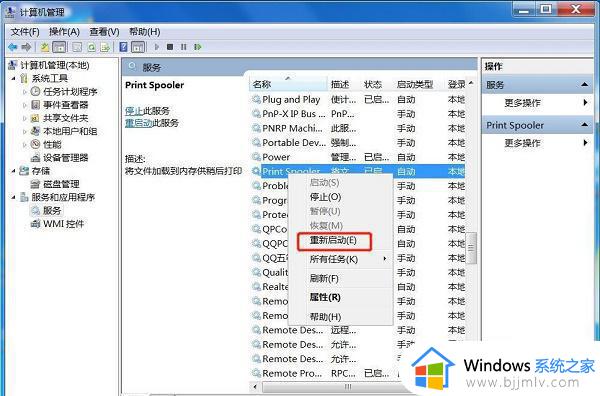Click the services list vertical scrollbar thumb
Viewport: 600px width, 396px height.
pyautogui.click(x=471, y=248)
